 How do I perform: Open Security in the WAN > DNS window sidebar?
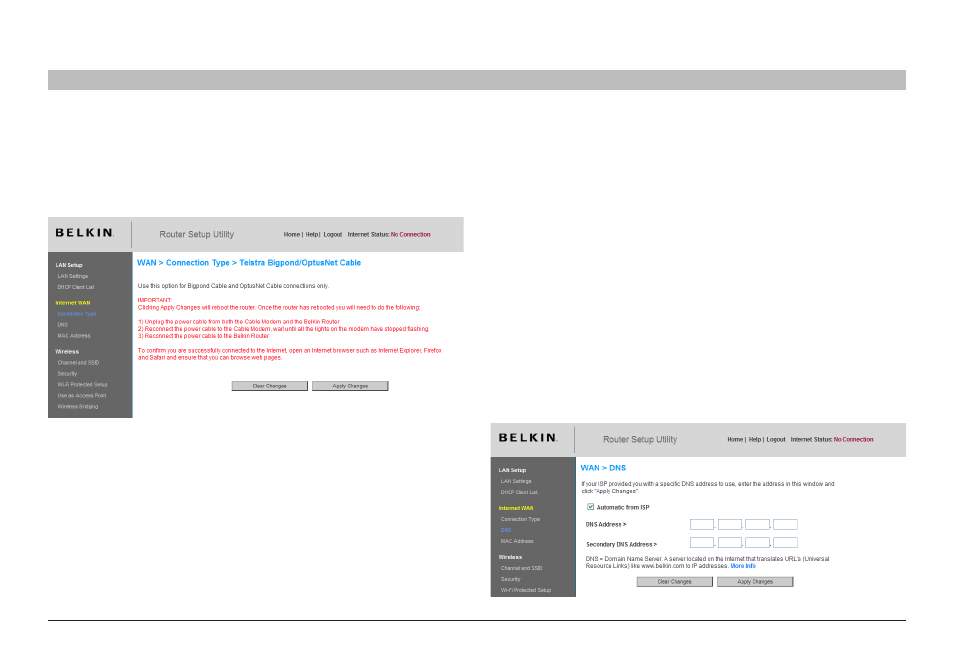click(510, 579)
